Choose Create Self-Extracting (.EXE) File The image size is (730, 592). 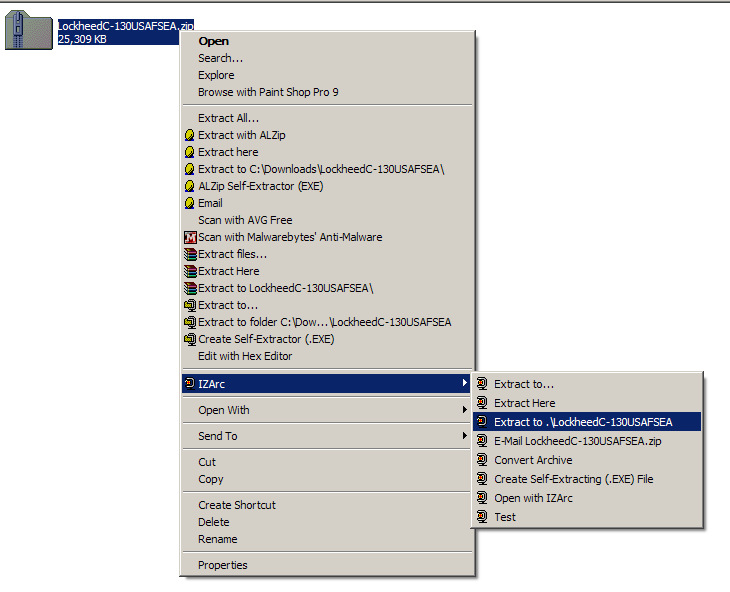click(573, 479)
